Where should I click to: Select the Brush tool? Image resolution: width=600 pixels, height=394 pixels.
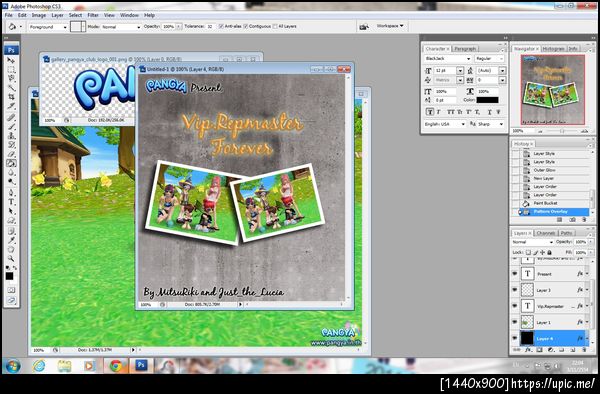point(11,126)
